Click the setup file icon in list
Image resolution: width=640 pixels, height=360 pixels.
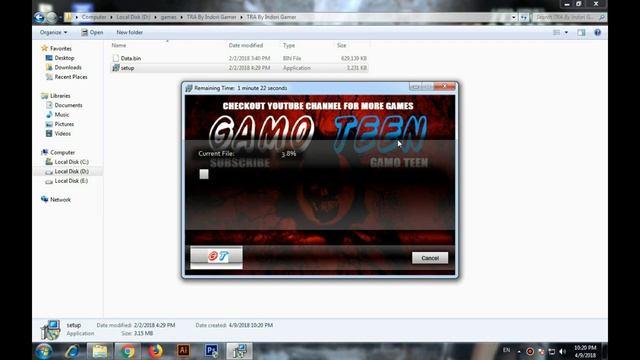coord(116,68)
